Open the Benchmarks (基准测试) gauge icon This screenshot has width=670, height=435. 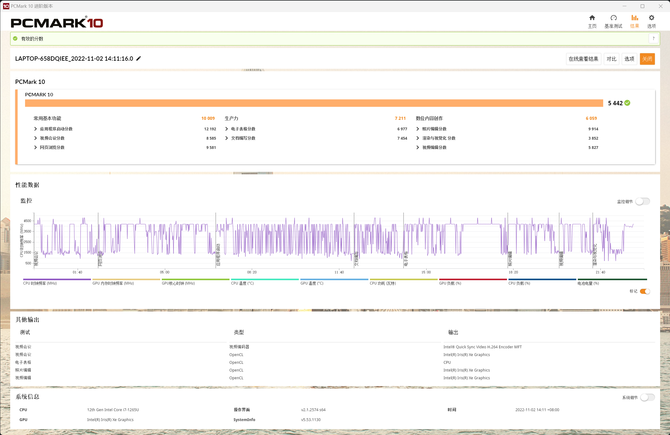click(x=613, y=18)
